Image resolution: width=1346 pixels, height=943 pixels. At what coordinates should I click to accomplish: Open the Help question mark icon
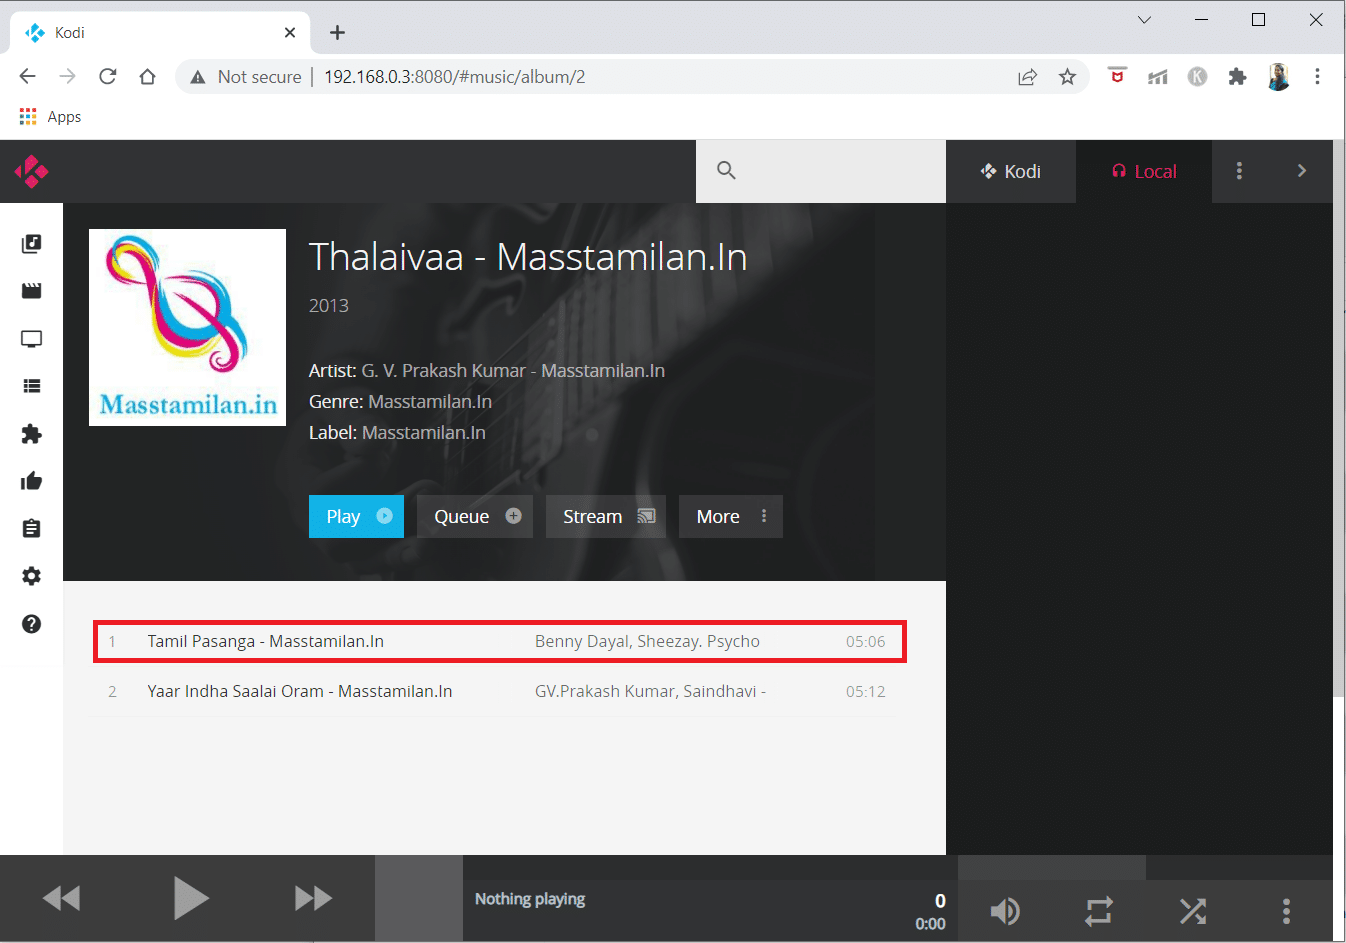coord(32,624)
